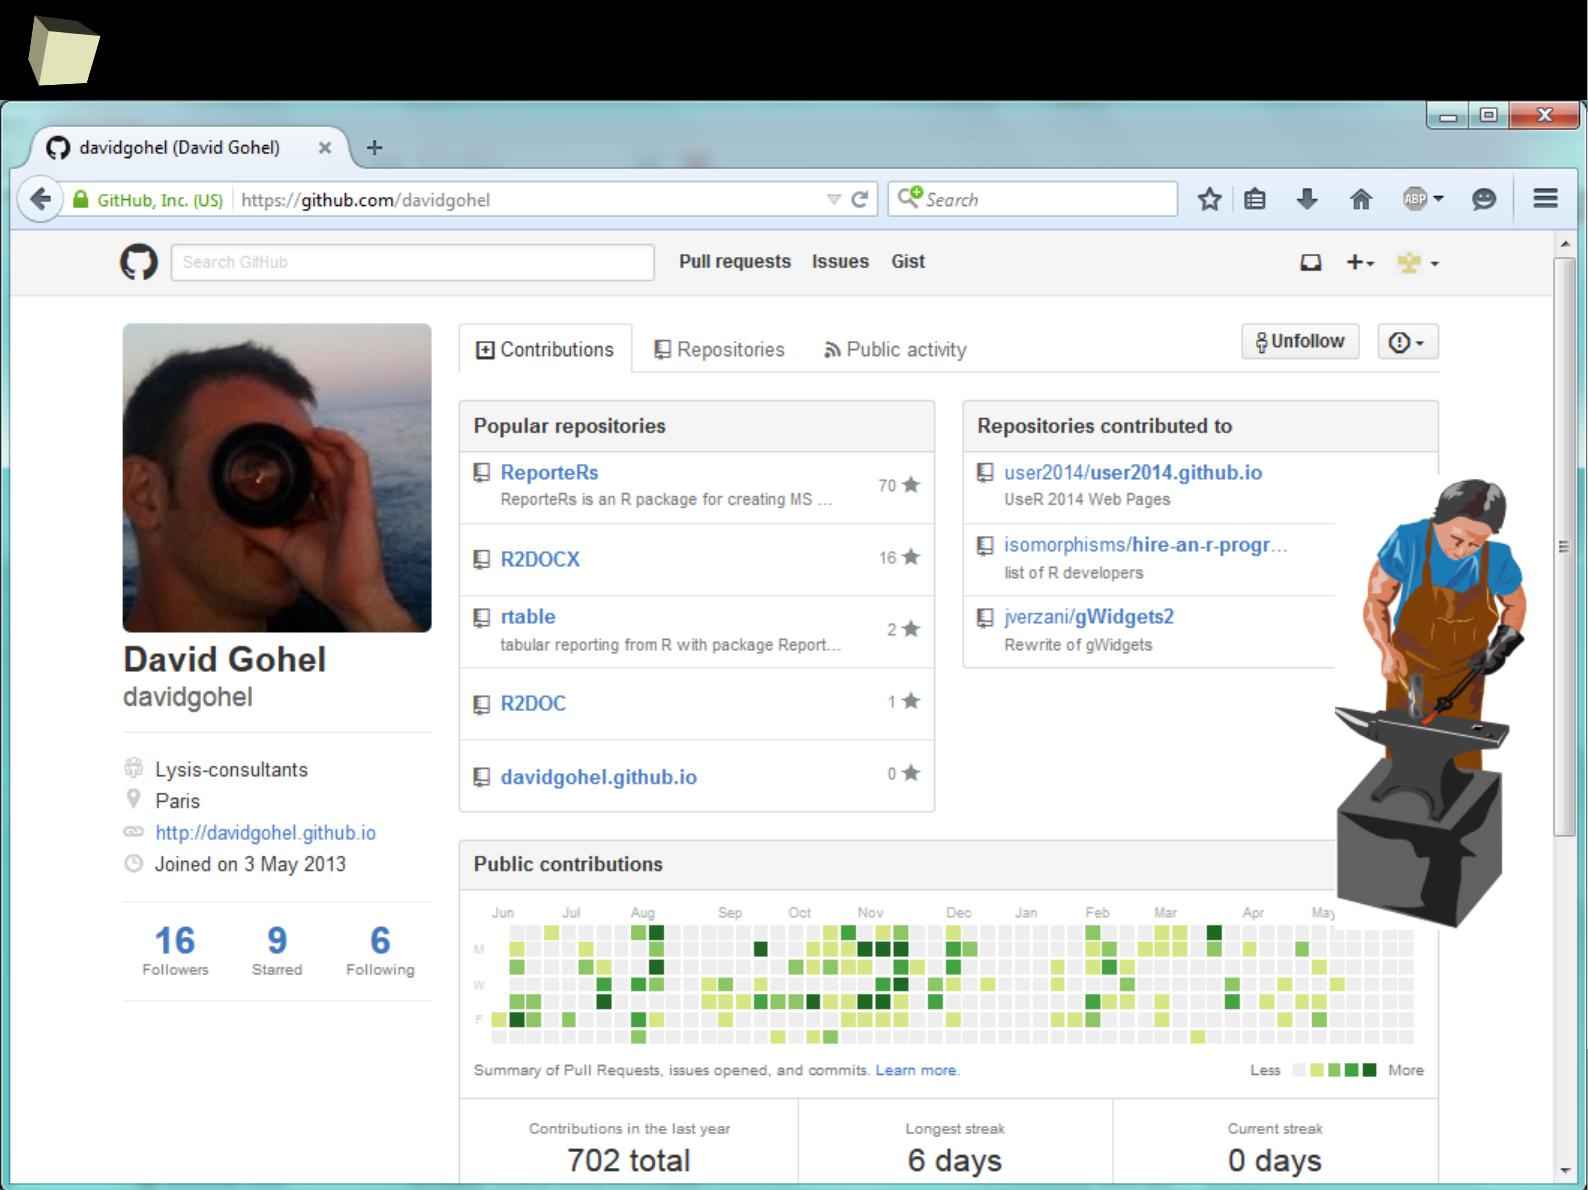View the 16 Followers count
The height and width of the screenshot is (1190, 1588).
(x=175, y=950)
